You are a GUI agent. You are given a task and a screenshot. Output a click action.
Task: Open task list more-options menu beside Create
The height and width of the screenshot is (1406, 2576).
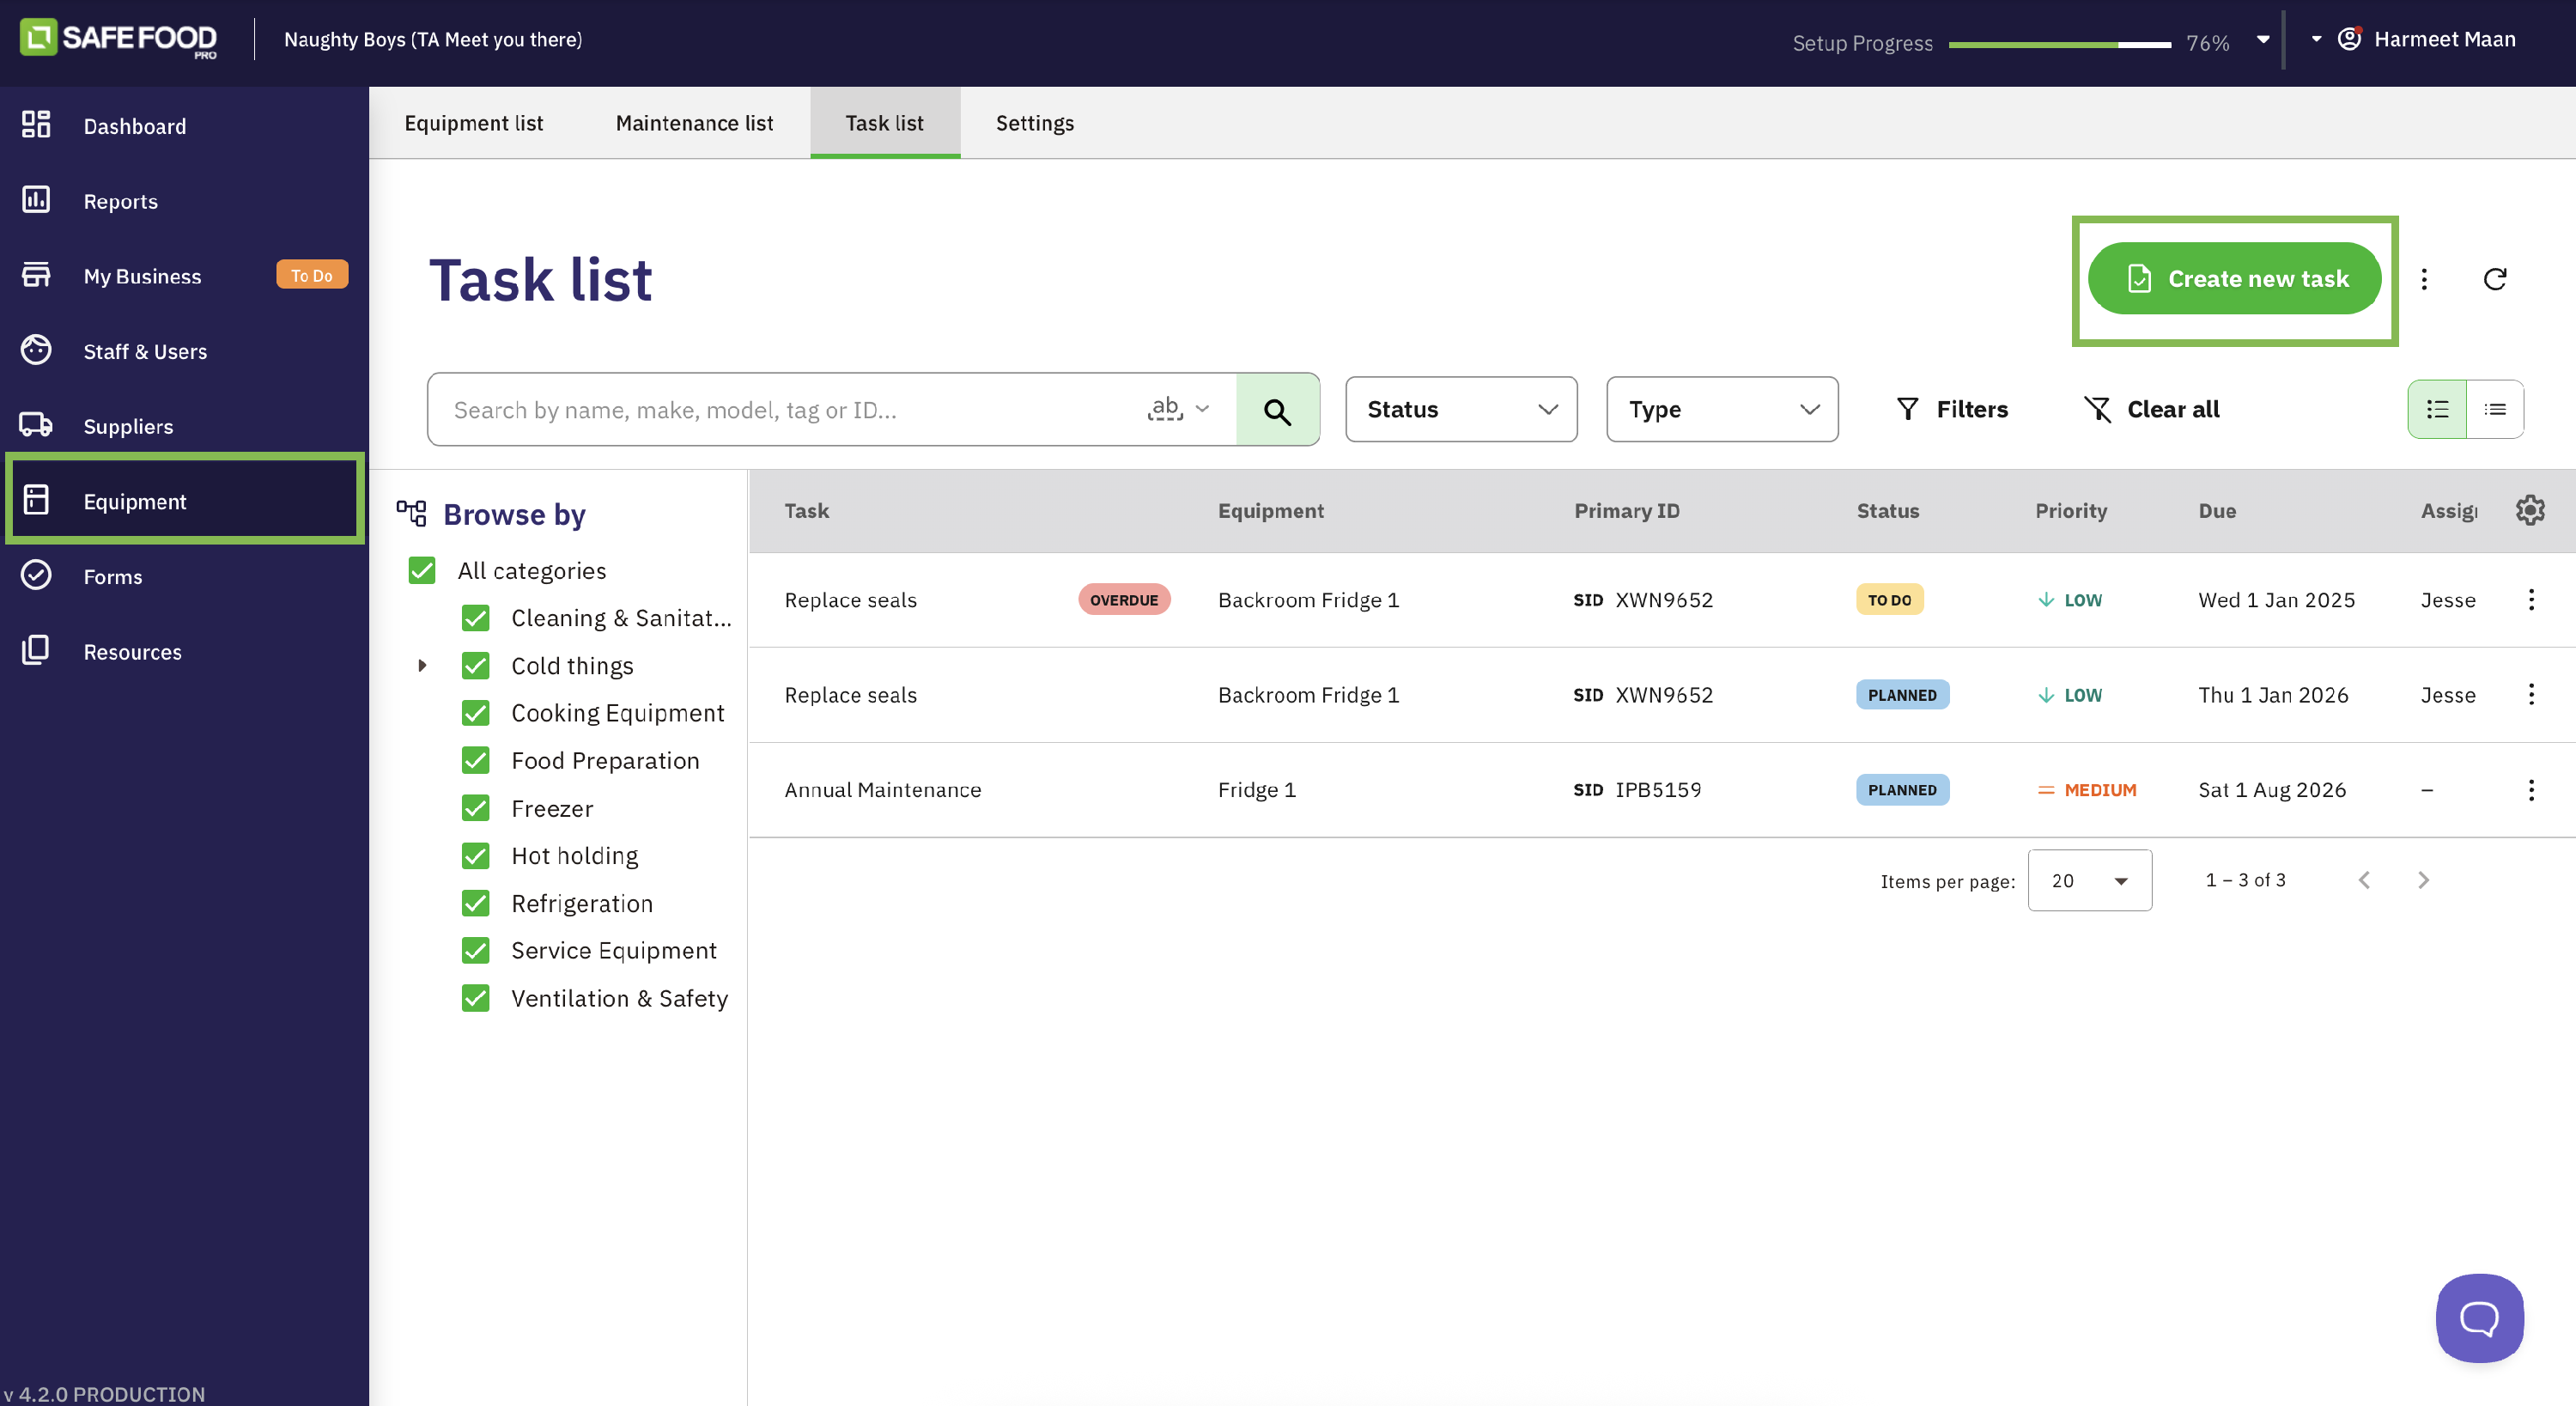(2424, 279)
